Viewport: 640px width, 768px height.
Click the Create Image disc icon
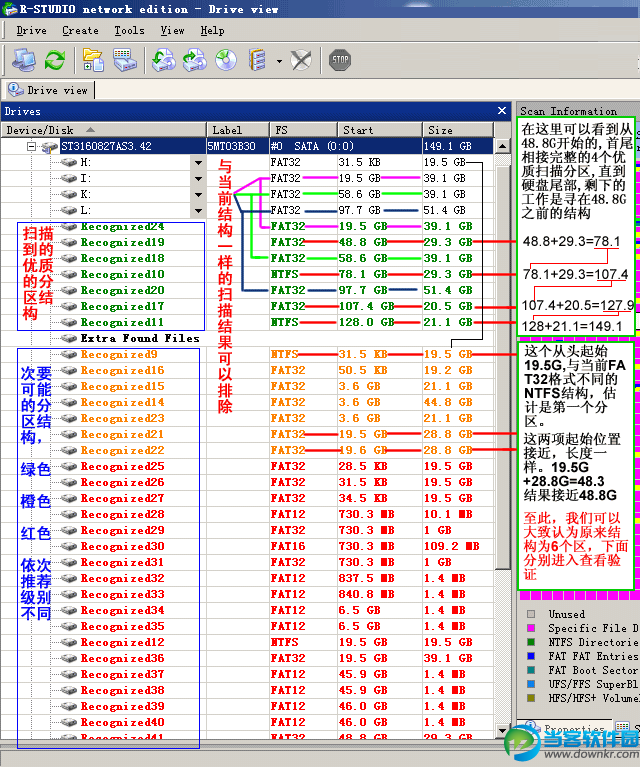pos(226,60)
